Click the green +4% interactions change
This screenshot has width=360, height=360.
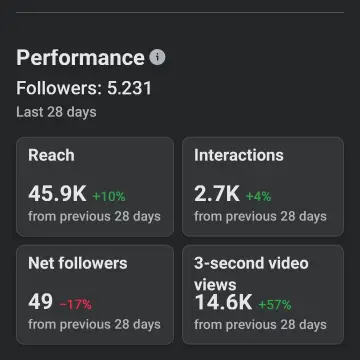click(x=258, y=197)
